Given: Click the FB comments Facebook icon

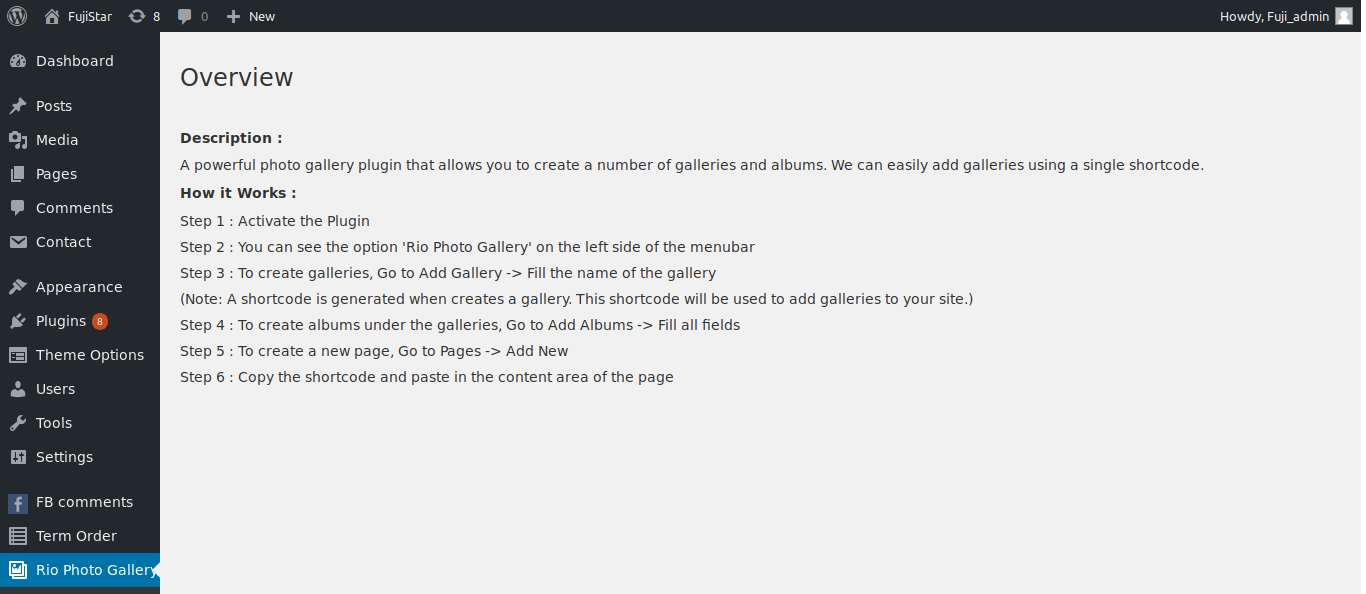Looking at the screenshot, I should pyautogui.click(x=18, y=502).
